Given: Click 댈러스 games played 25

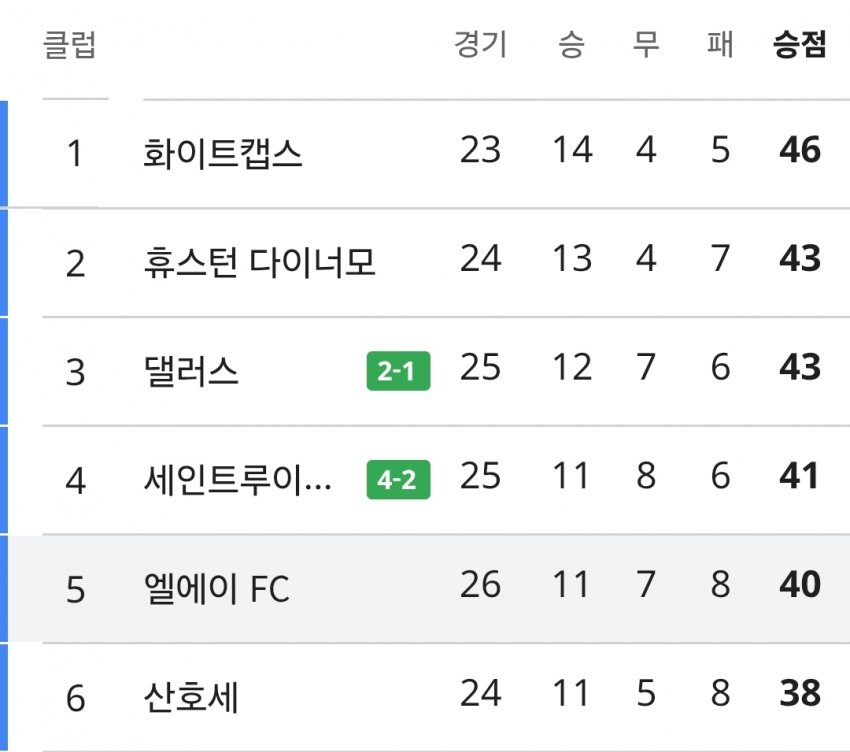Looking at the screenshot, I should [480, 367].
